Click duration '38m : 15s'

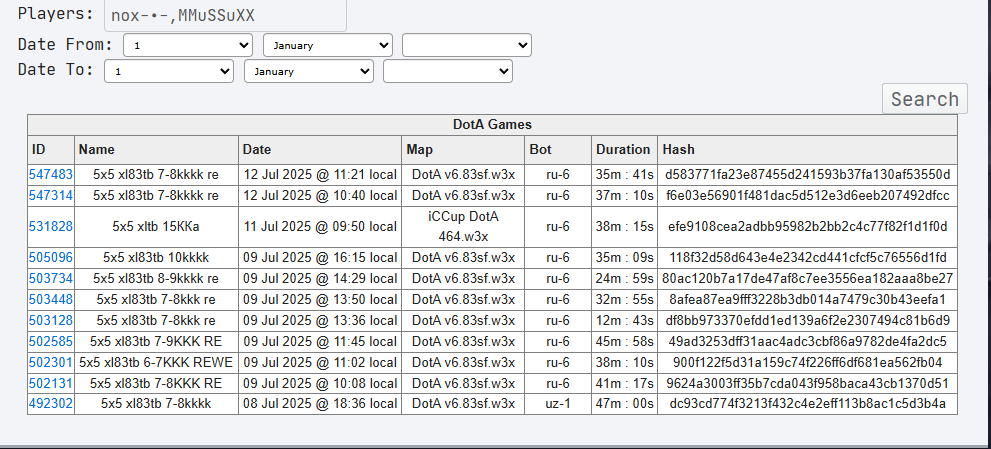(x=624, y=226)
